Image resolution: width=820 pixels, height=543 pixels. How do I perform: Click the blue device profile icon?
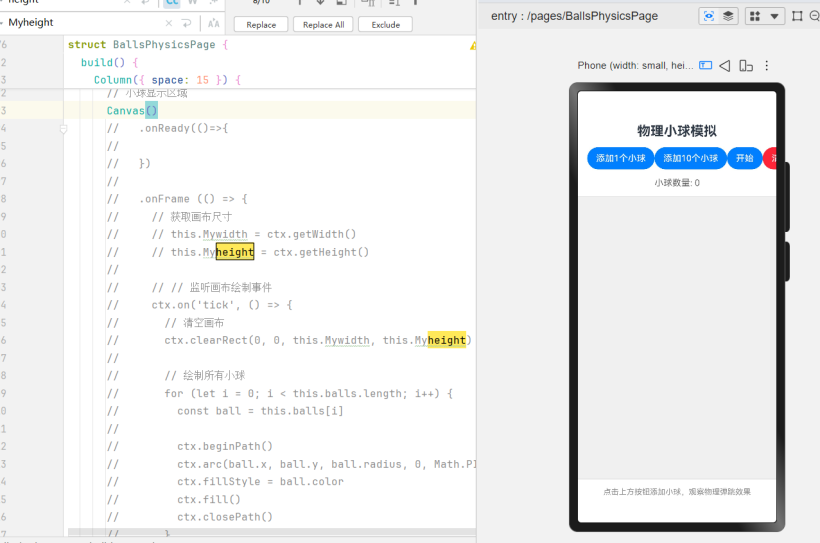706,66
